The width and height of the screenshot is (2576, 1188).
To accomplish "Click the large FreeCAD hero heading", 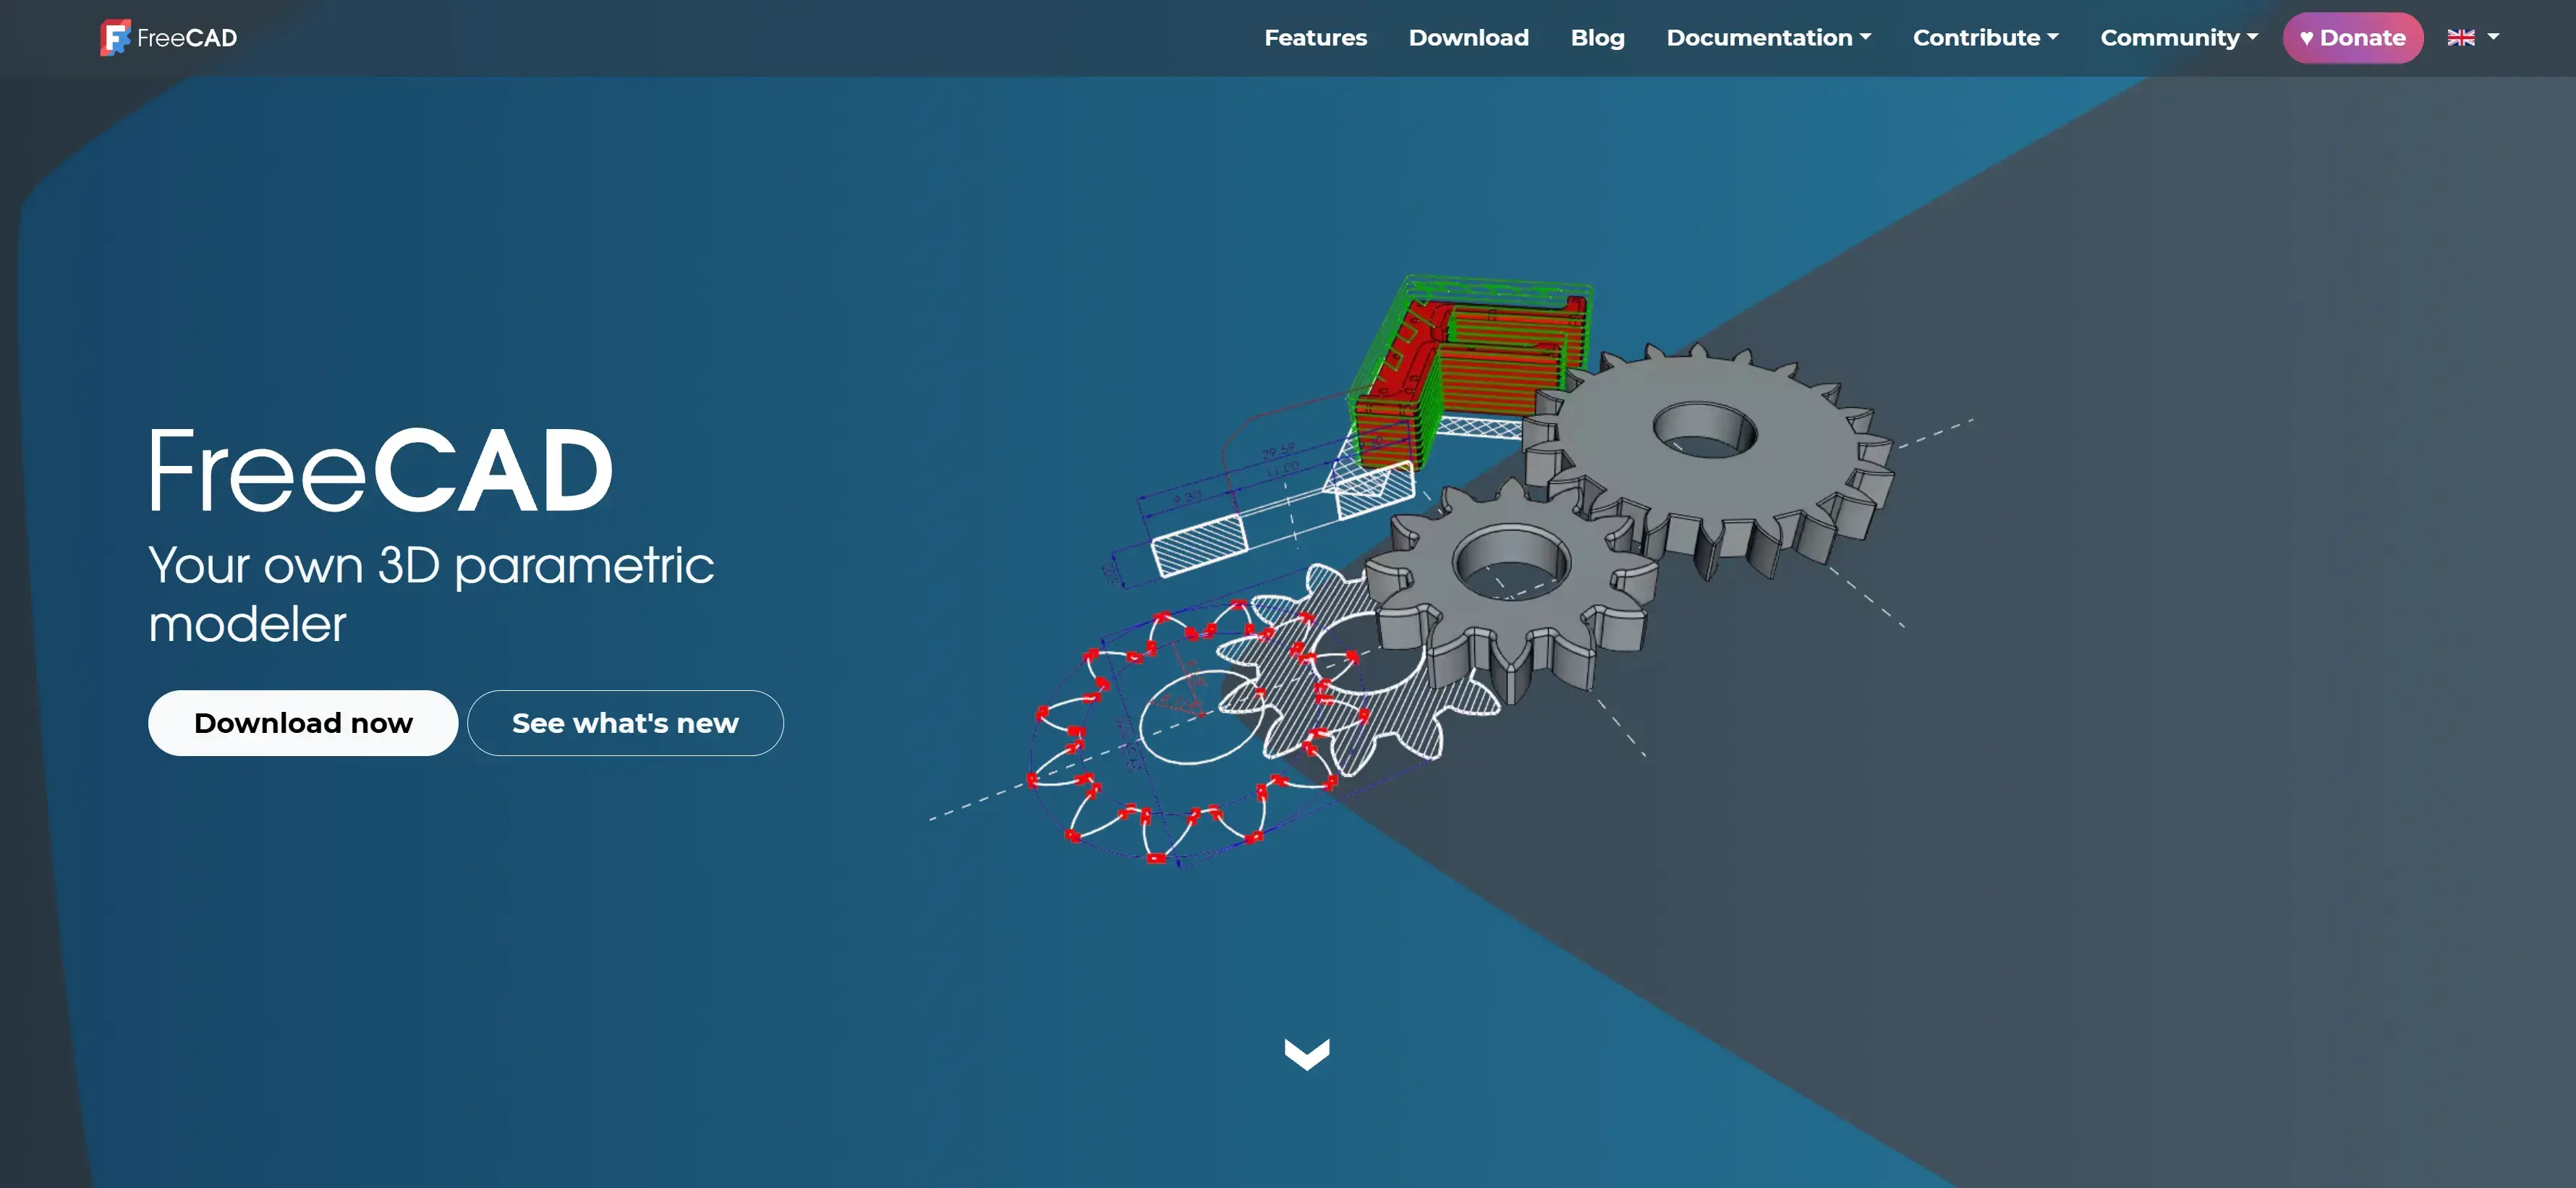I will 380,470.
